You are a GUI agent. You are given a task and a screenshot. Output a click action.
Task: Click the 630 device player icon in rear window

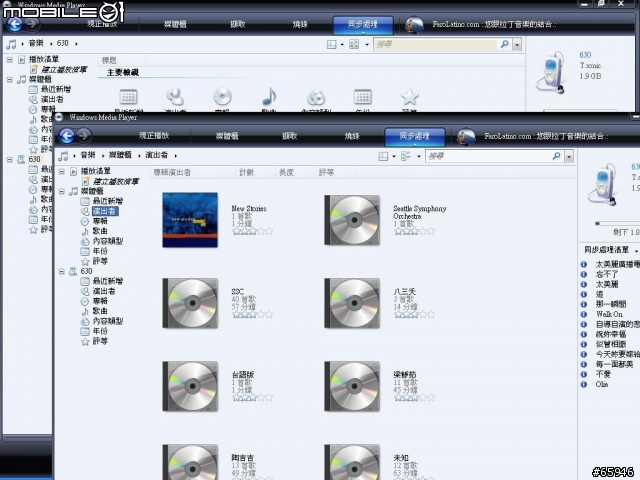pyautogui.click(x=551, y=73)
